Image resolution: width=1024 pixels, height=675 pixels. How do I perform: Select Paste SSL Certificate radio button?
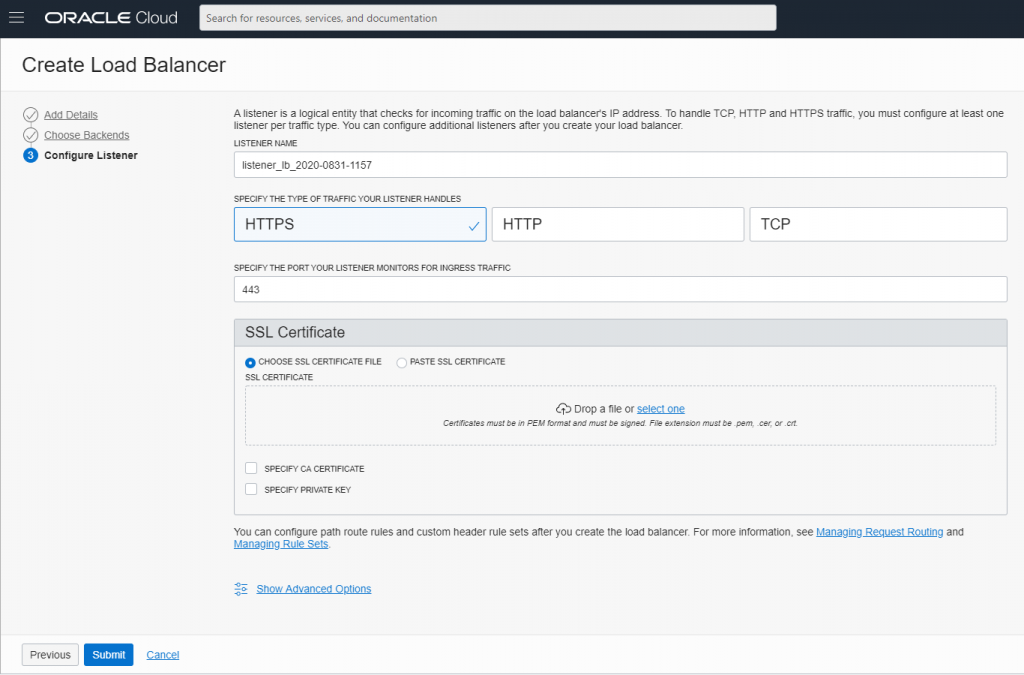point(402,362)
